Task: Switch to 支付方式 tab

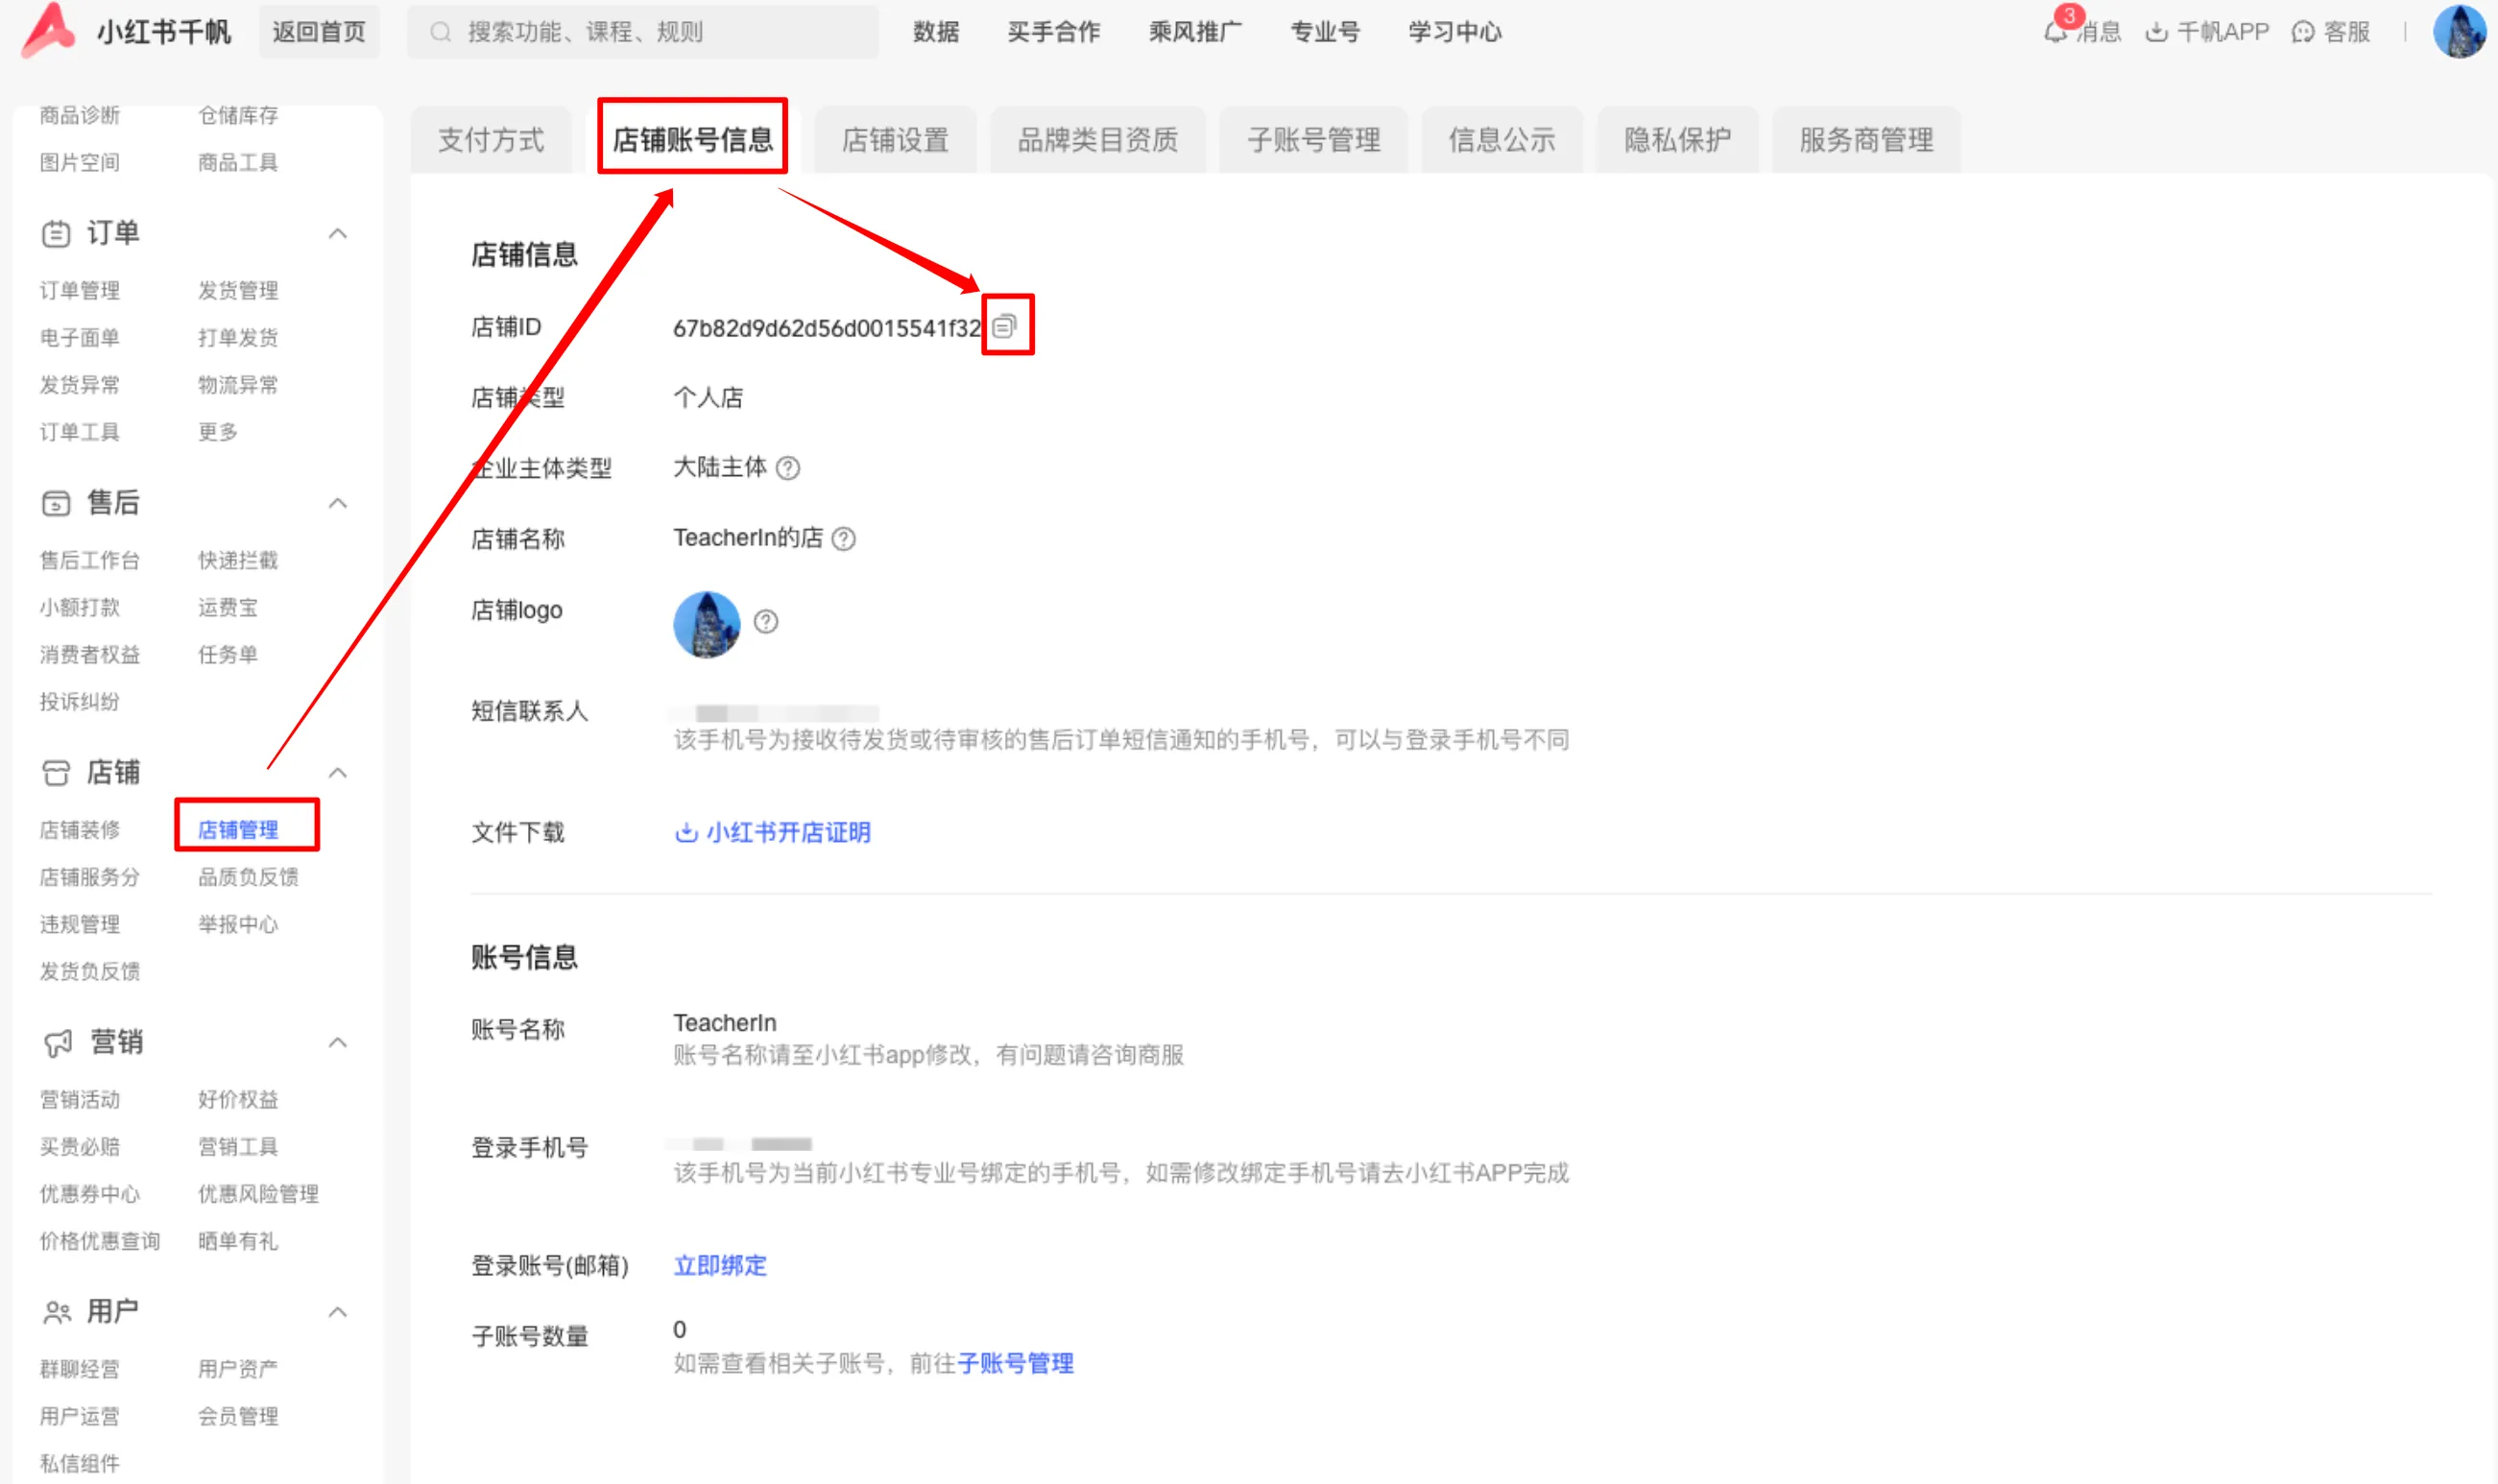Action: coord(491,140)
